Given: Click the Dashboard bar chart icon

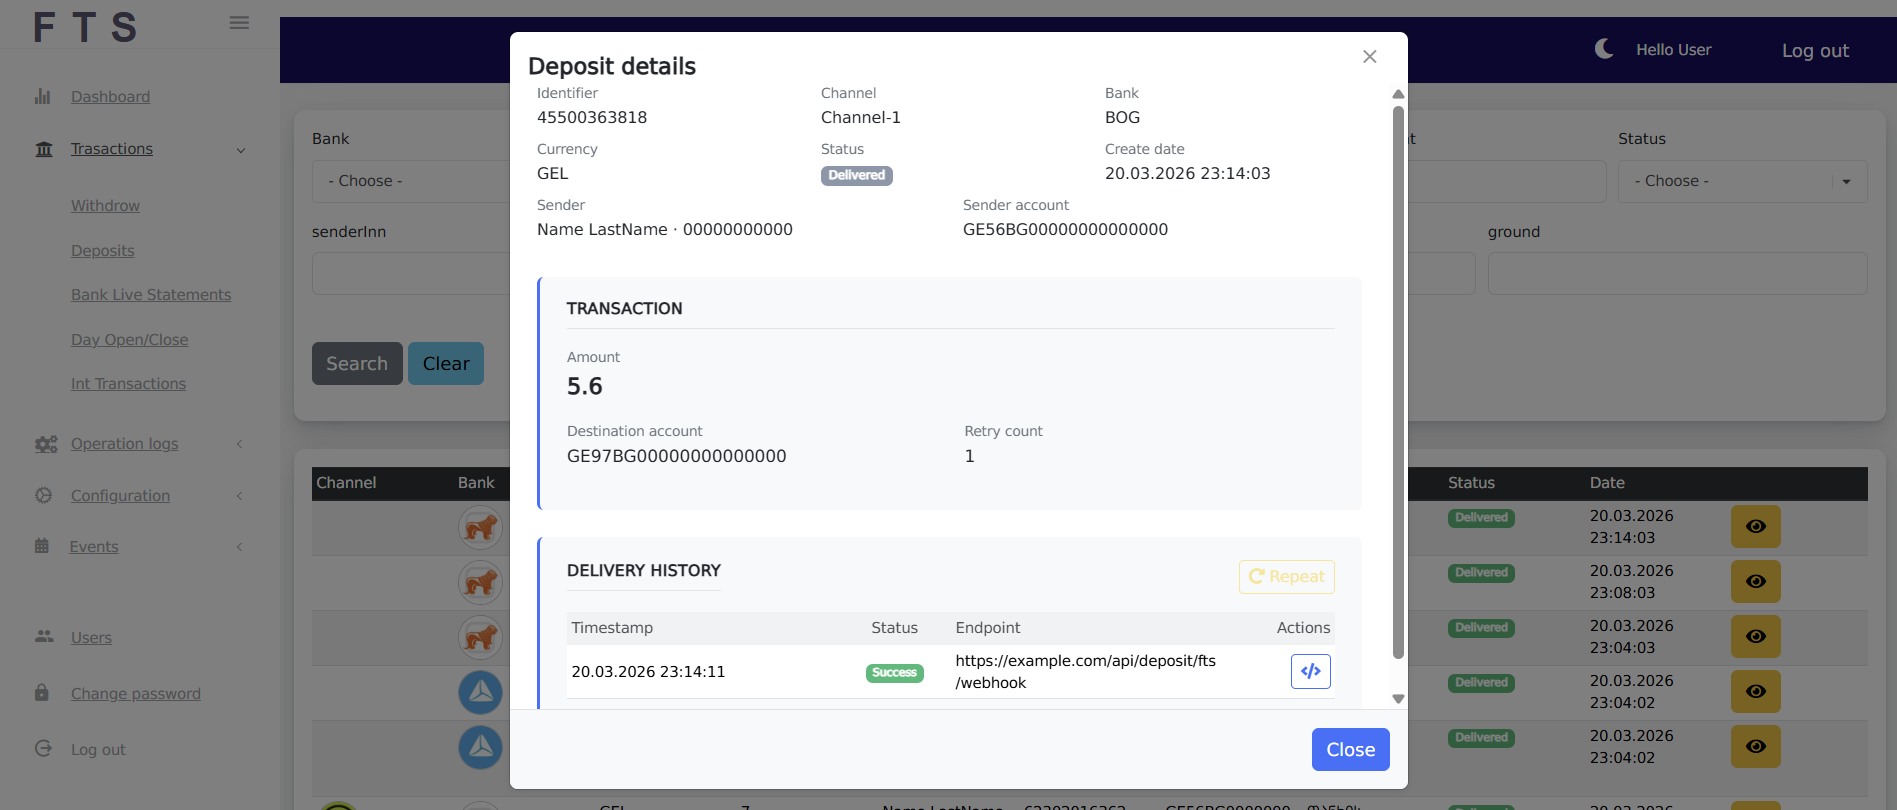Looking at the screenshot, I should [x=43, y=97].
